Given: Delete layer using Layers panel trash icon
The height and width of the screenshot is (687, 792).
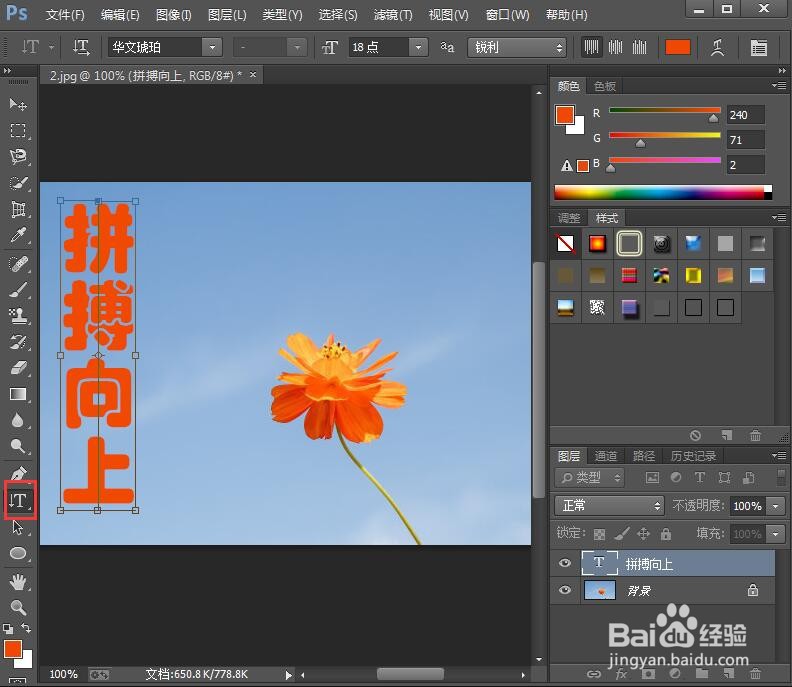Looking at the screenshot, I should pos(755,674).
